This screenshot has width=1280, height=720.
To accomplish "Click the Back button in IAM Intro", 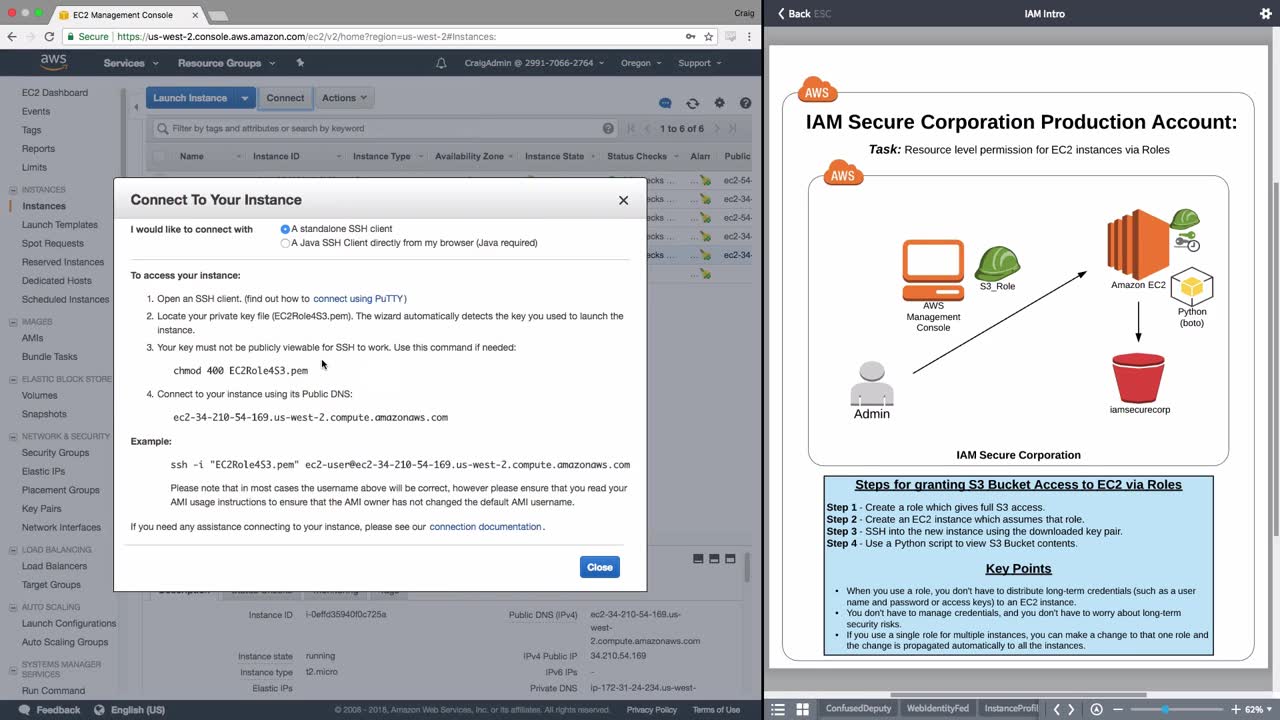I will coord(794,14).
